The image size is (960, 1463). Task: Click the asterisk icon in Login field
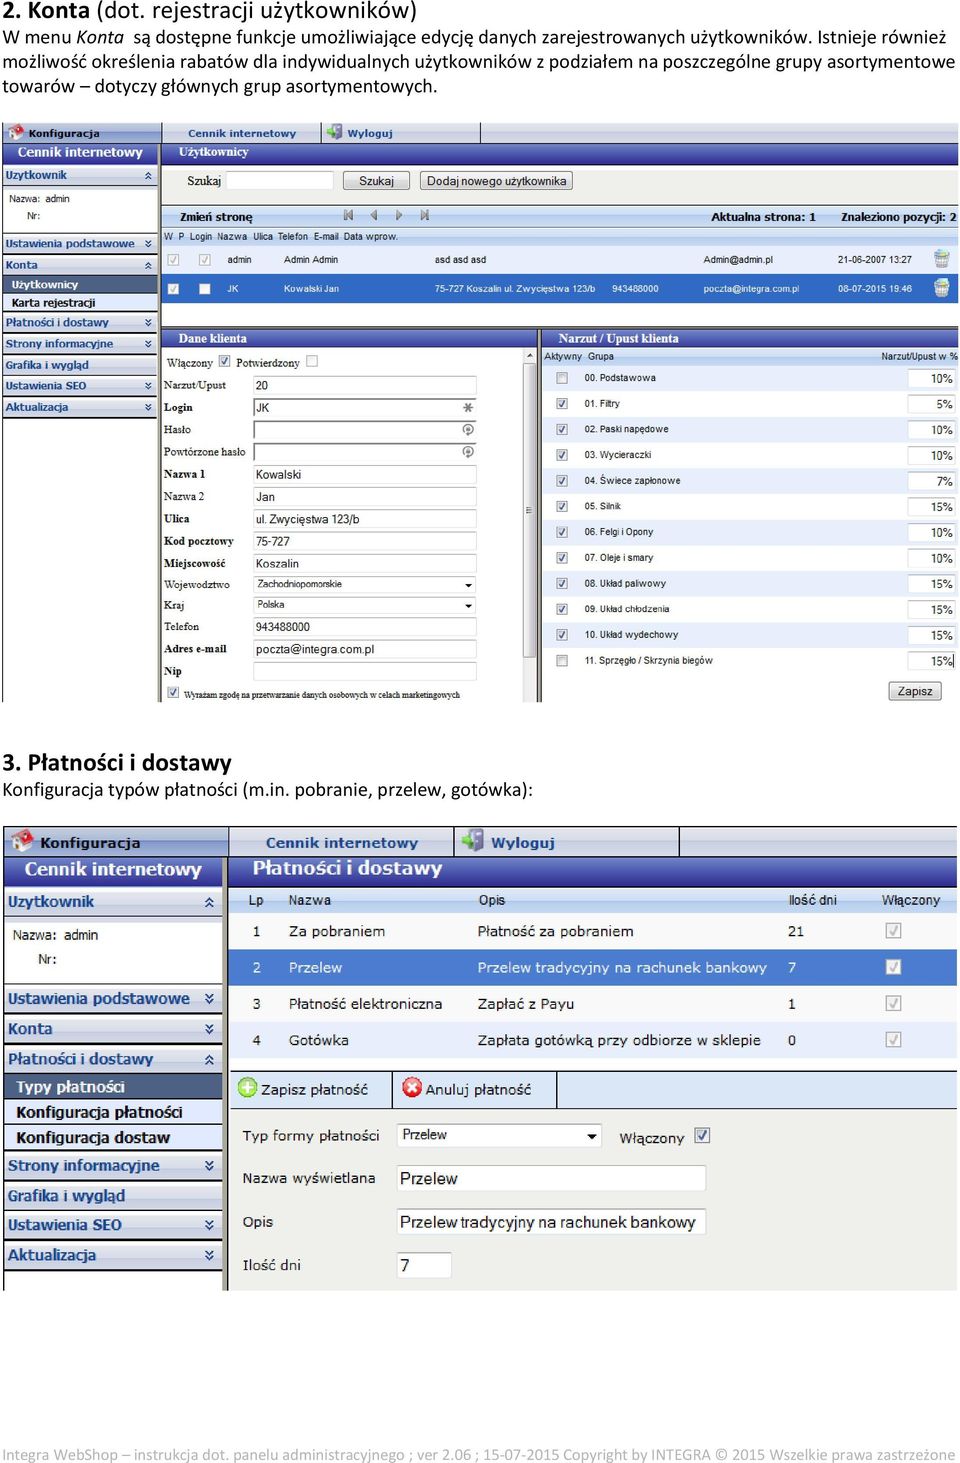(x=467, y=408)
